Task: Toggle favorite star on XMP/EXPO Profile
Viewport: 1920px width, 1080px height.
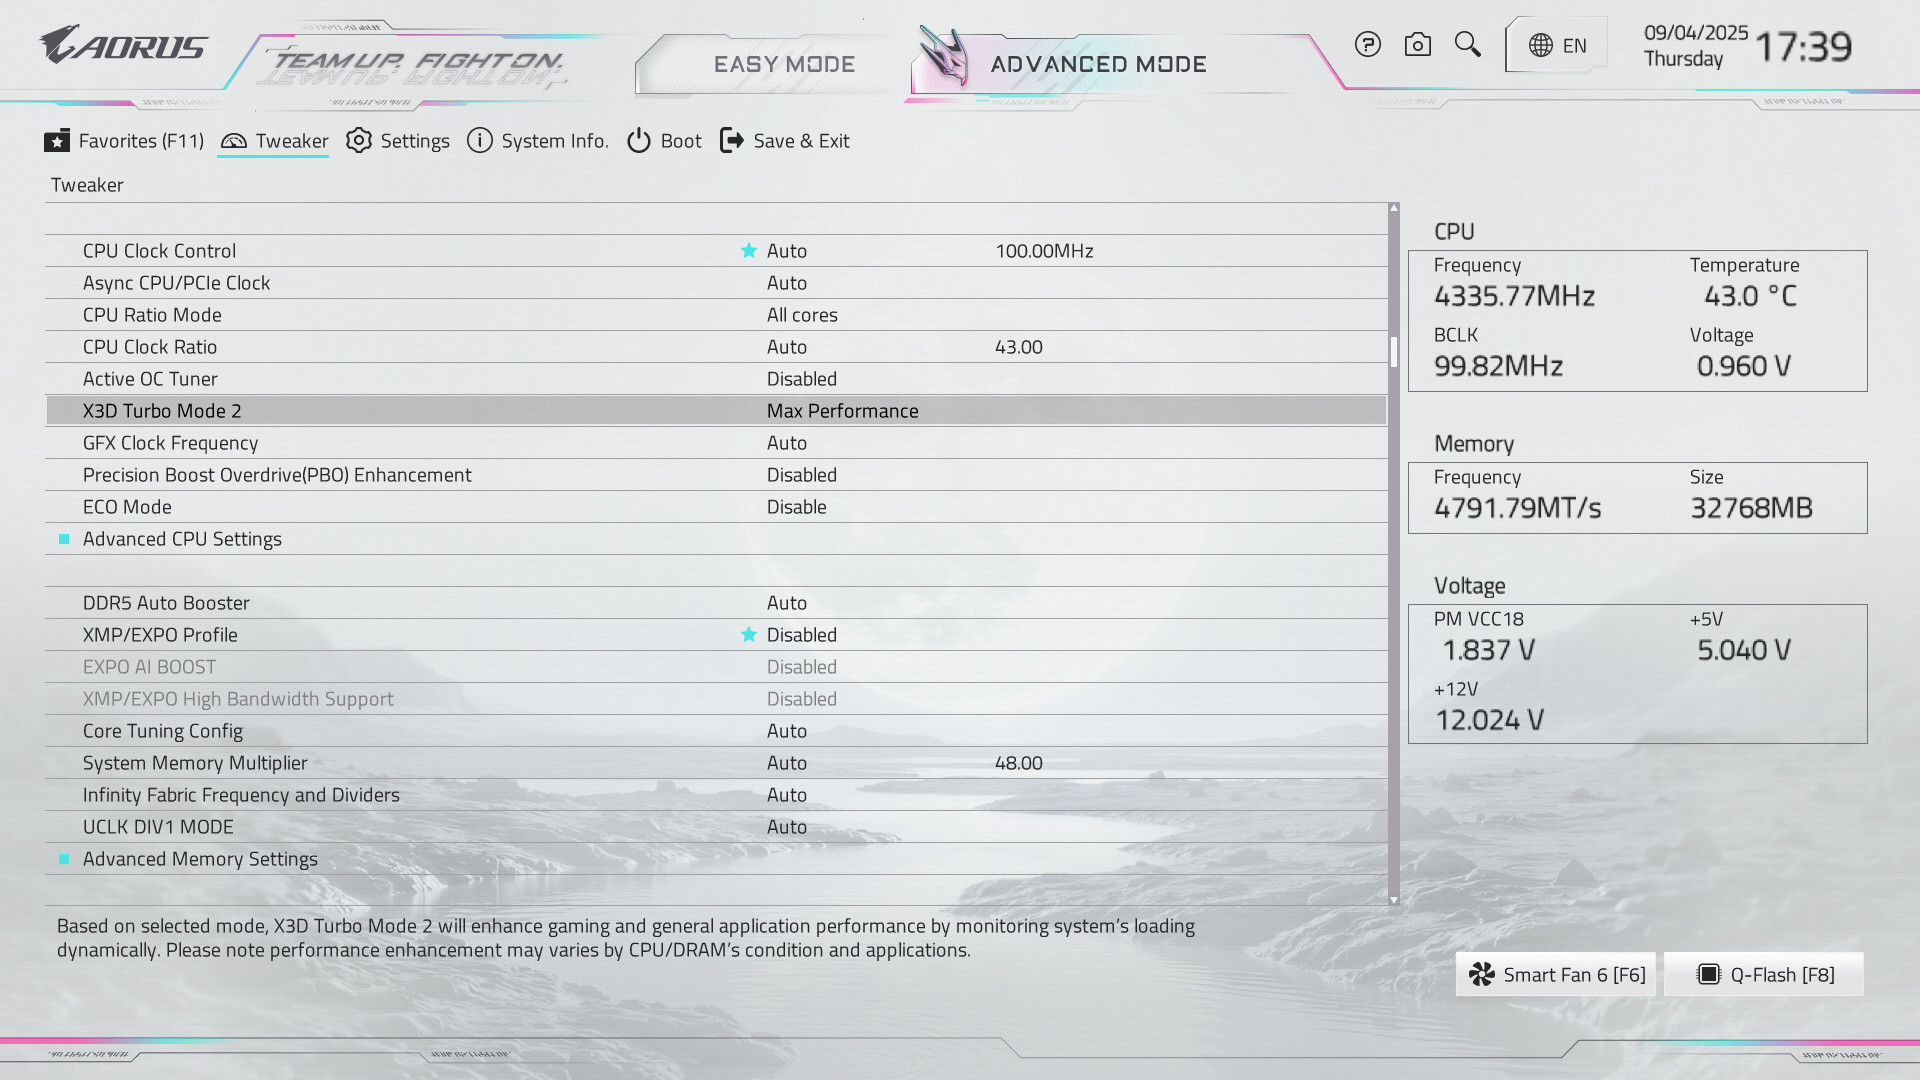Action: click(x=748, y=635)
